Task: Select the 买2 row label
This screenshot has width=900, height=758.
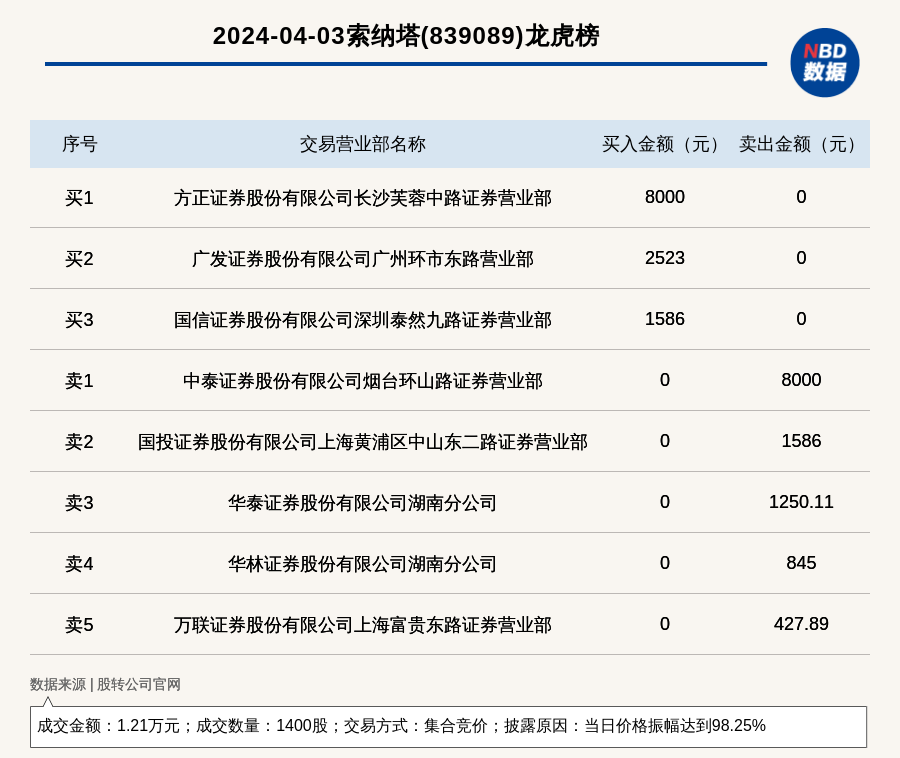Action: [x=79, y=259]
